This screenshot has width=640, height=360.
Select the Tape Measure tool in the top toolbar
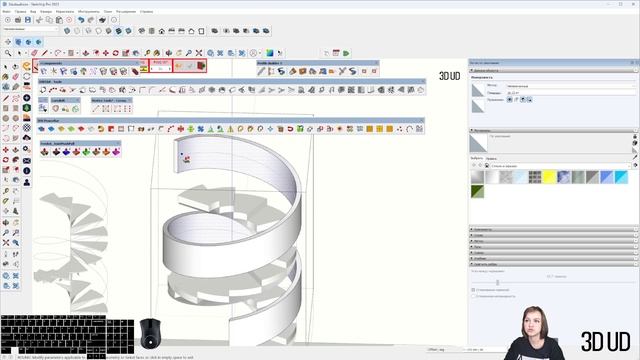coord(147,53)
